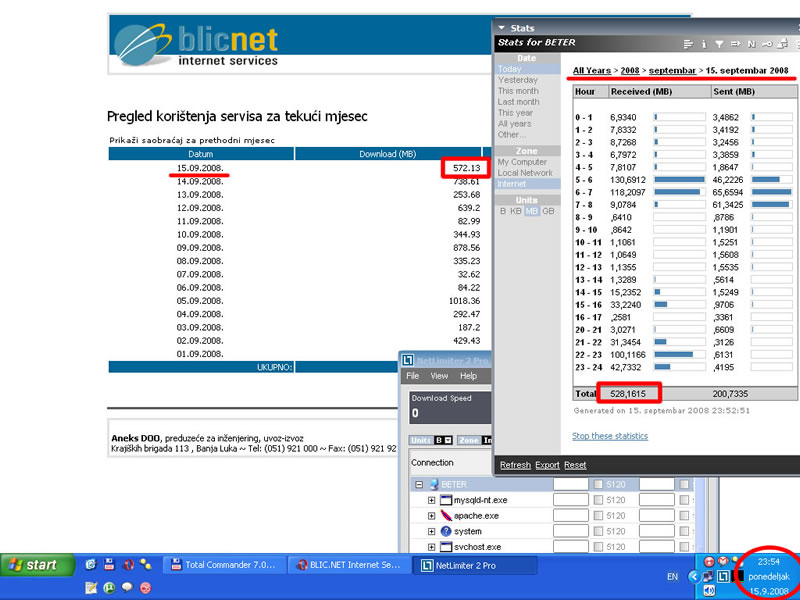The image size is (800, 600).
Task: Click the 'N' icon in Stats toolbar
Action: [x=751, y=44]
